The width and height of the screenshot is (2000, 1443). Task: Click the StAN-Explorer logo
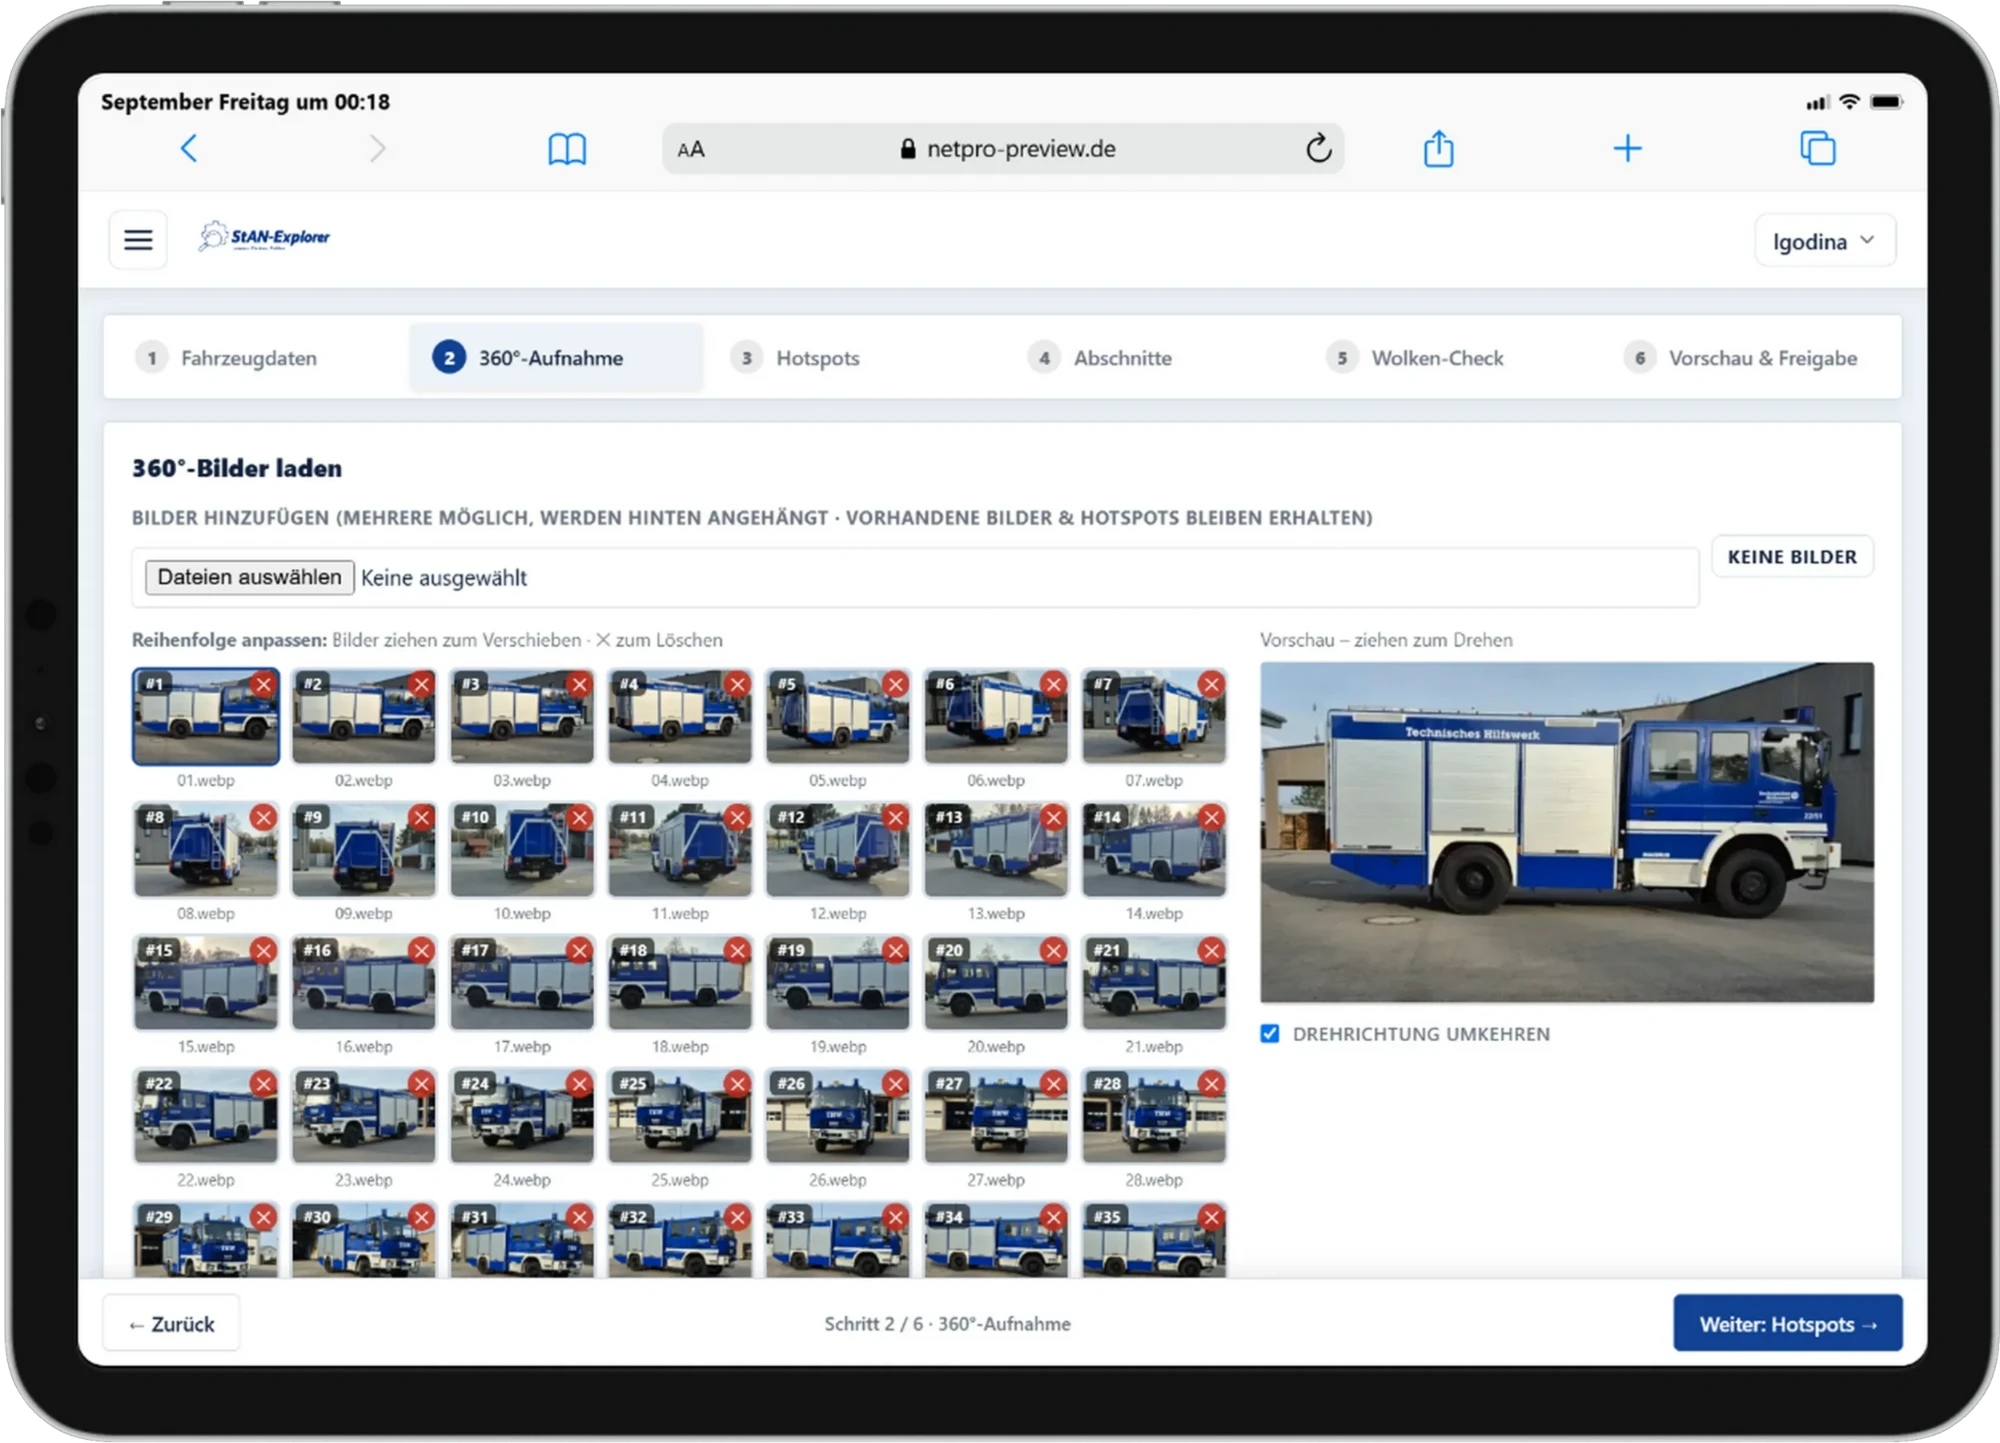[264, 237]
